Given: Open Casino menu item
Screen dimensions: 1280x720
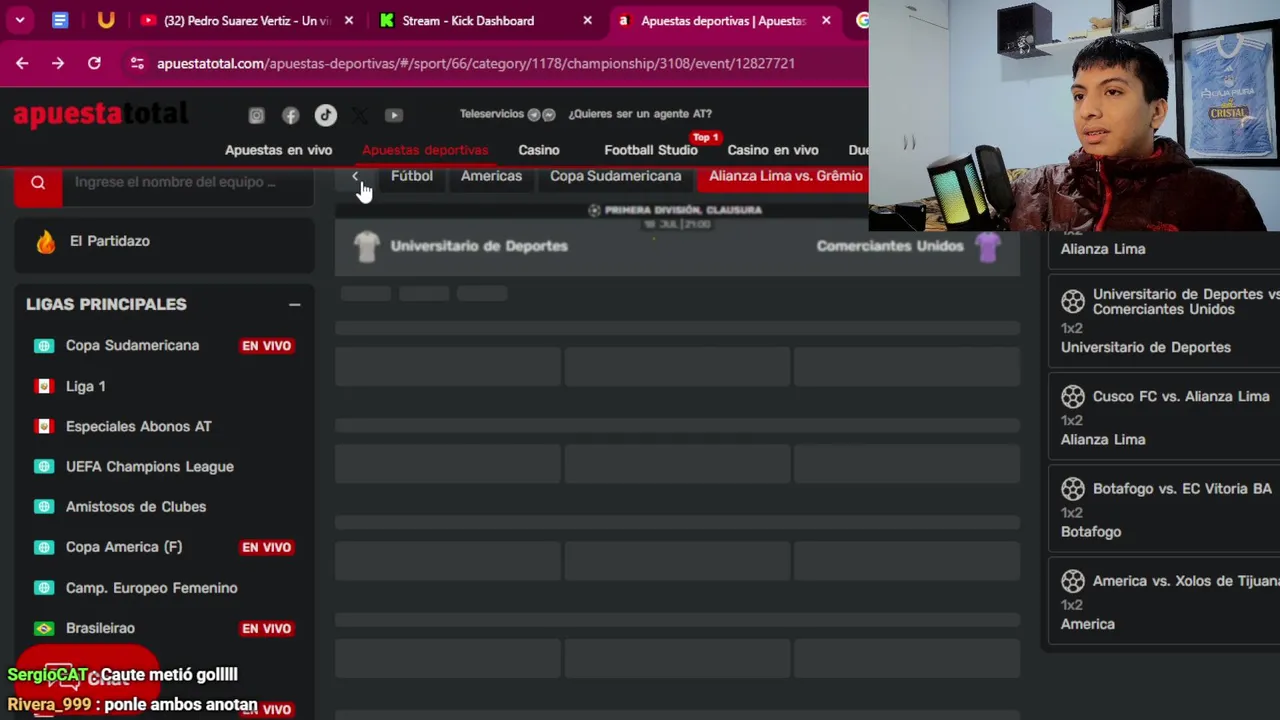Looking at the screenshot, I should click(x=538, y=150).
